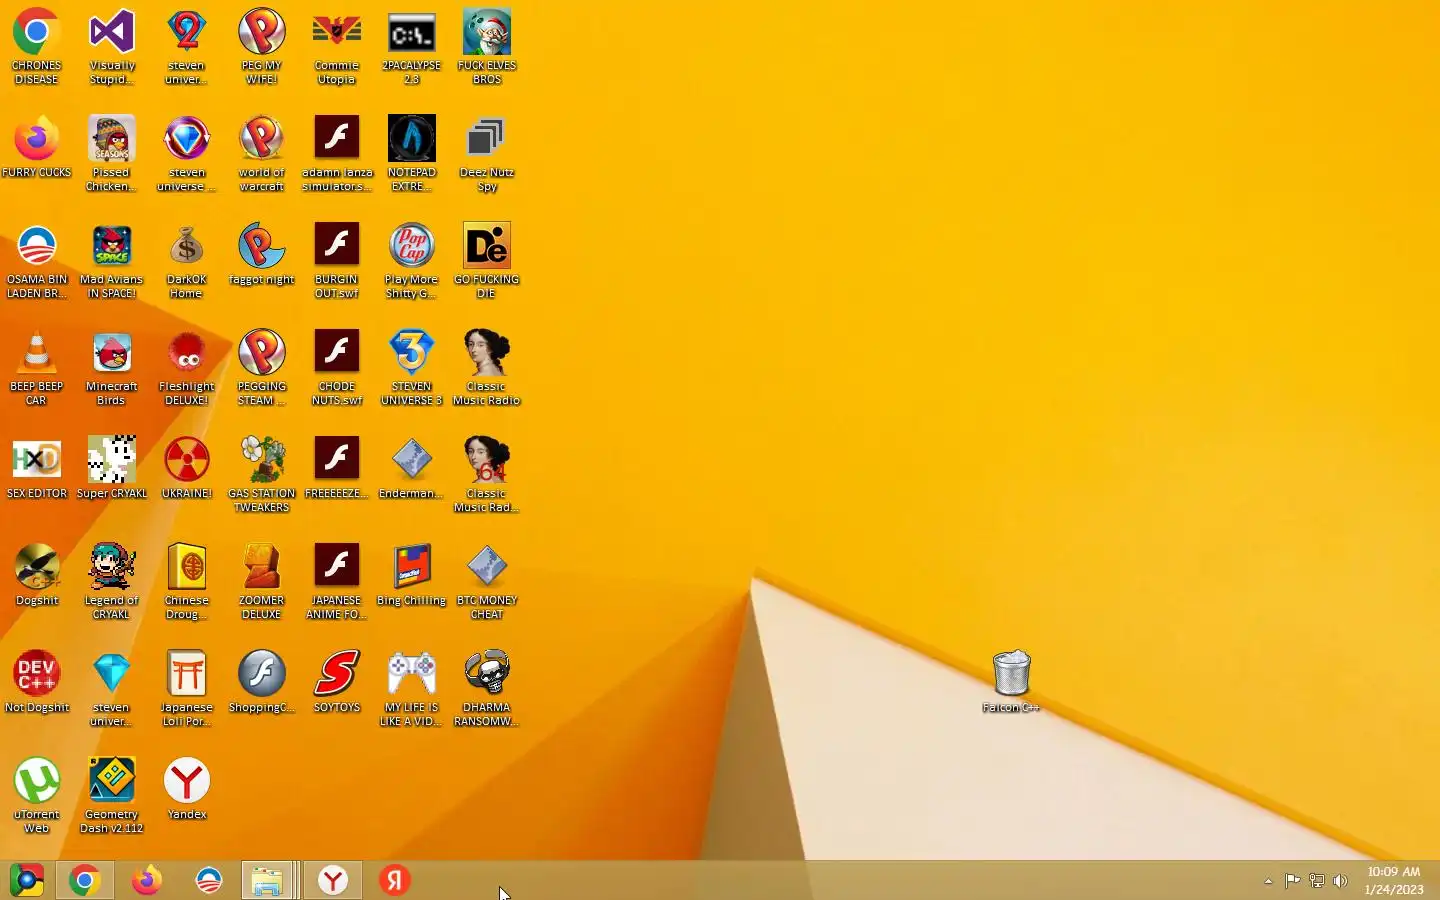
Task: Select the JAPANESE ANIME FO... Flash icon
Action: (x=336, y=581)
